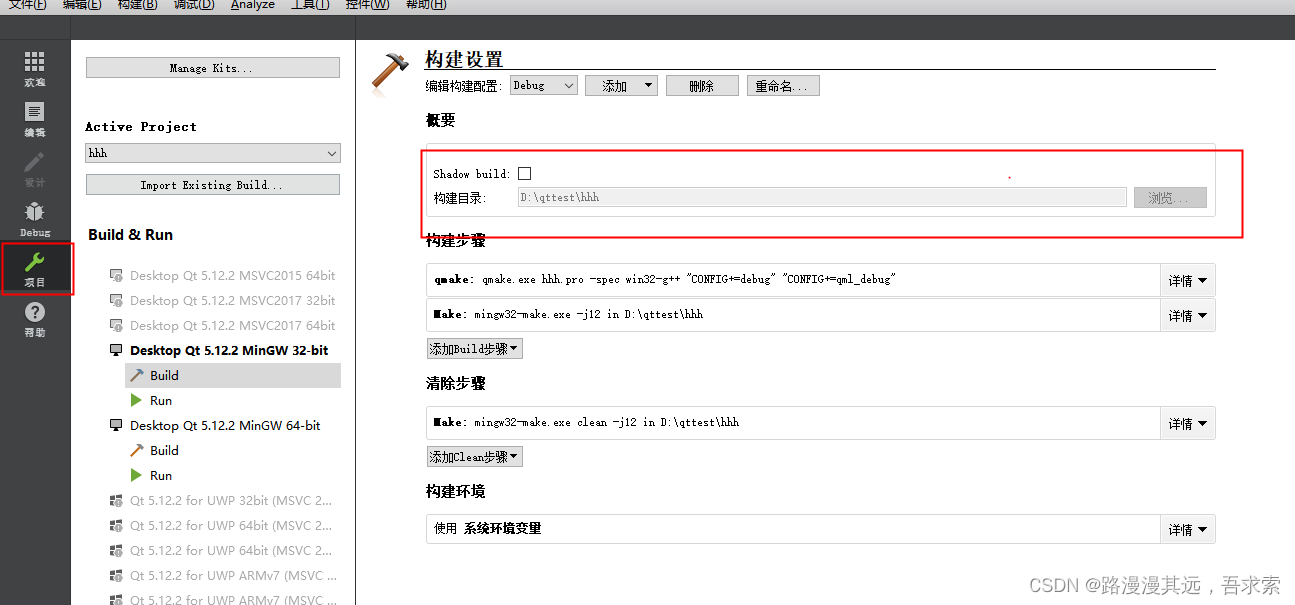1295x605 pixels.
Task: Enable Qt 5.12.2 for UWP 32bit kit
Action: point(230,500)
